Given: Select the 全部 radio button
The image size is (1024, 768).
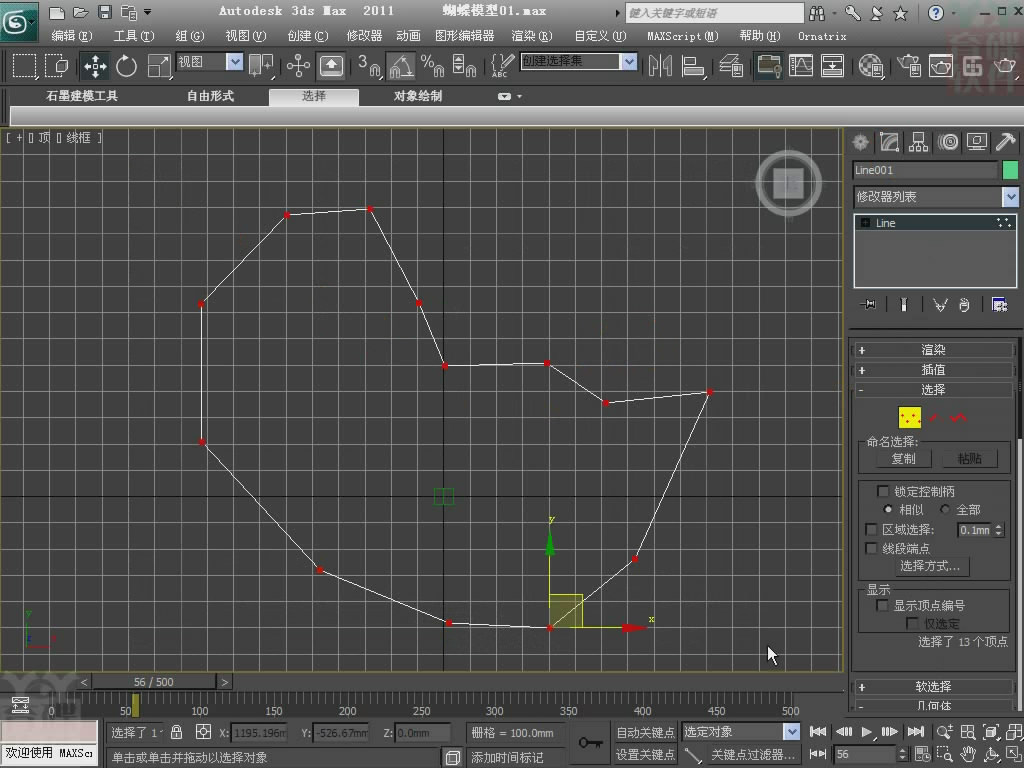Looking at the screenshot, I should (x=945, y=509).
